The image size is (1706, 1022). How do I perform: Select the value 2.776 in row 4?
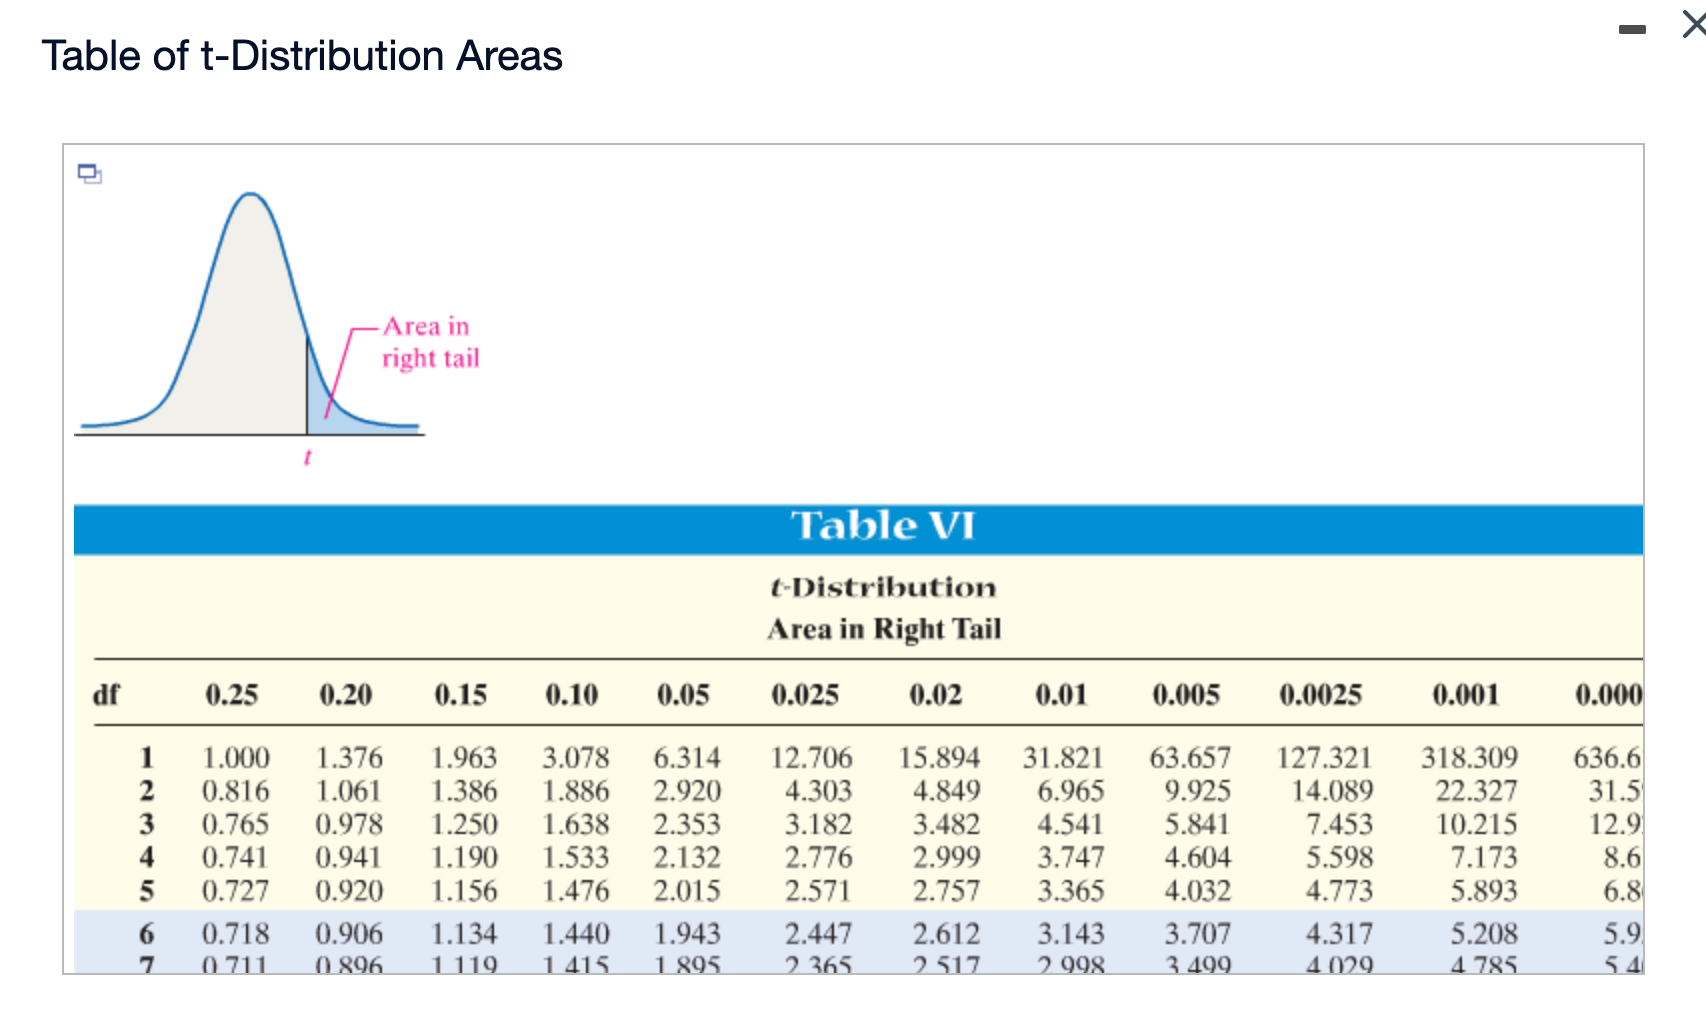pyautogui.click(x=818, y=857)
